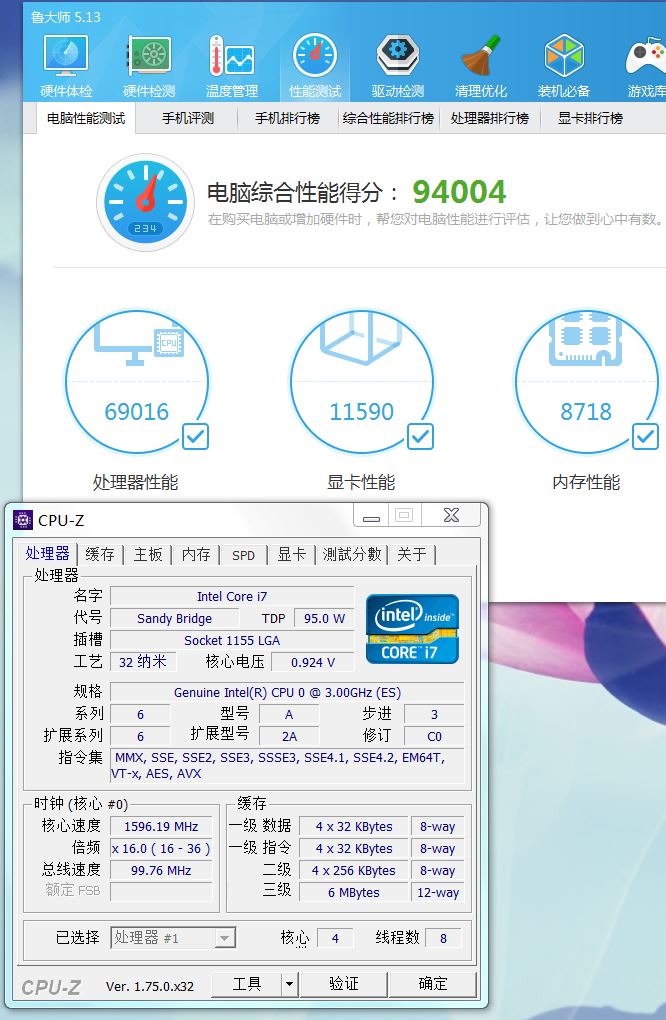Click the 显卡性能 circle showing 11590
Viewport: 666px width, 1020px height.
pyautogui.click(x=362, y=382)
